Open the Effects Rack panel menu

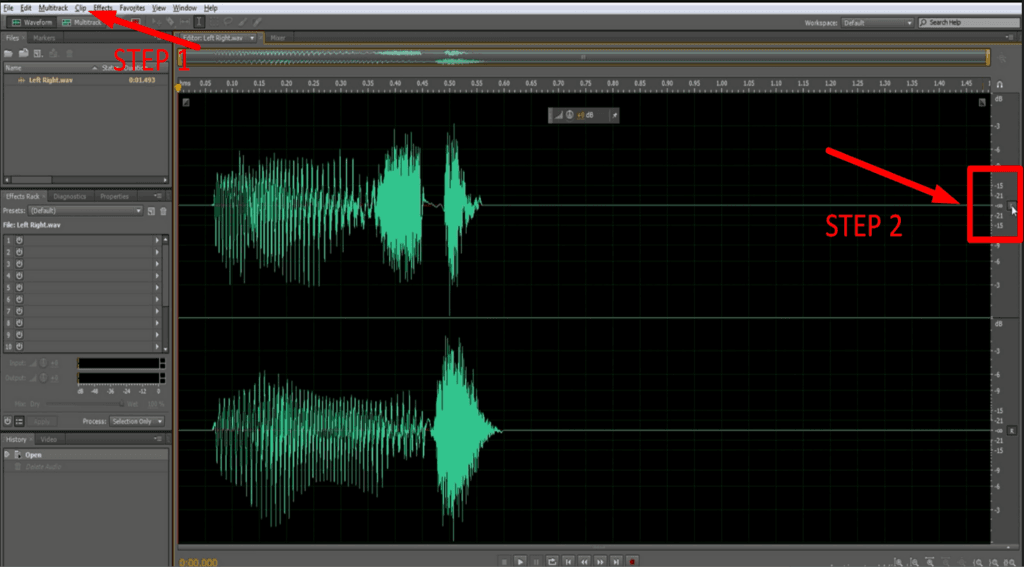[158, 196]
